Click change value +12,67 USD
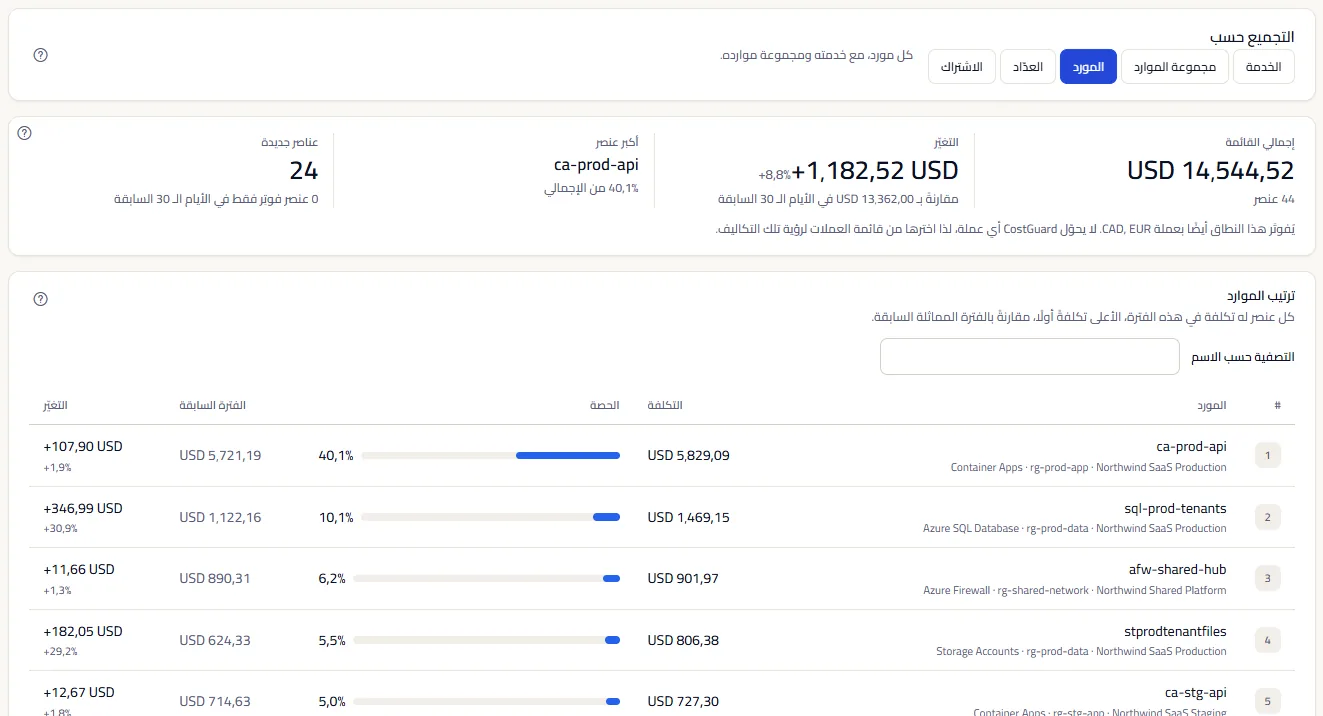The image size is (1323, 716). [x=79, y=692]
